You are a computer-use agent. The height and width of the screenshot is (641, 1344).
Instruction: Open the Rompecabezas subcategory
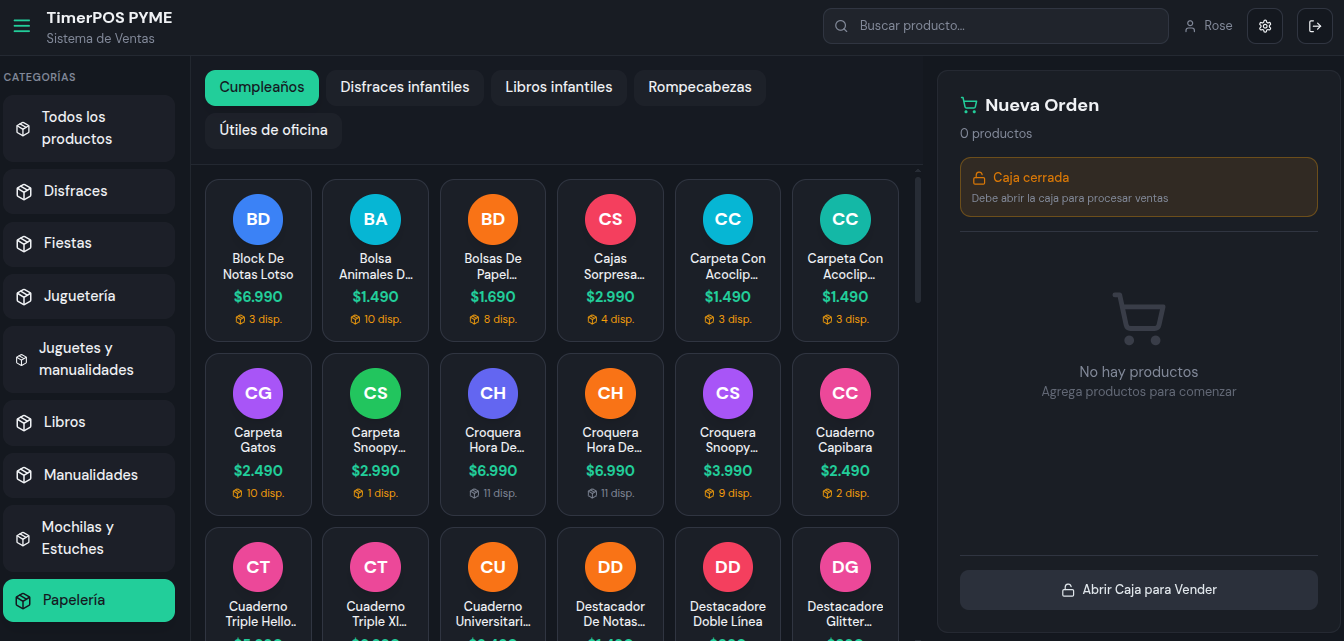point(699,88)
